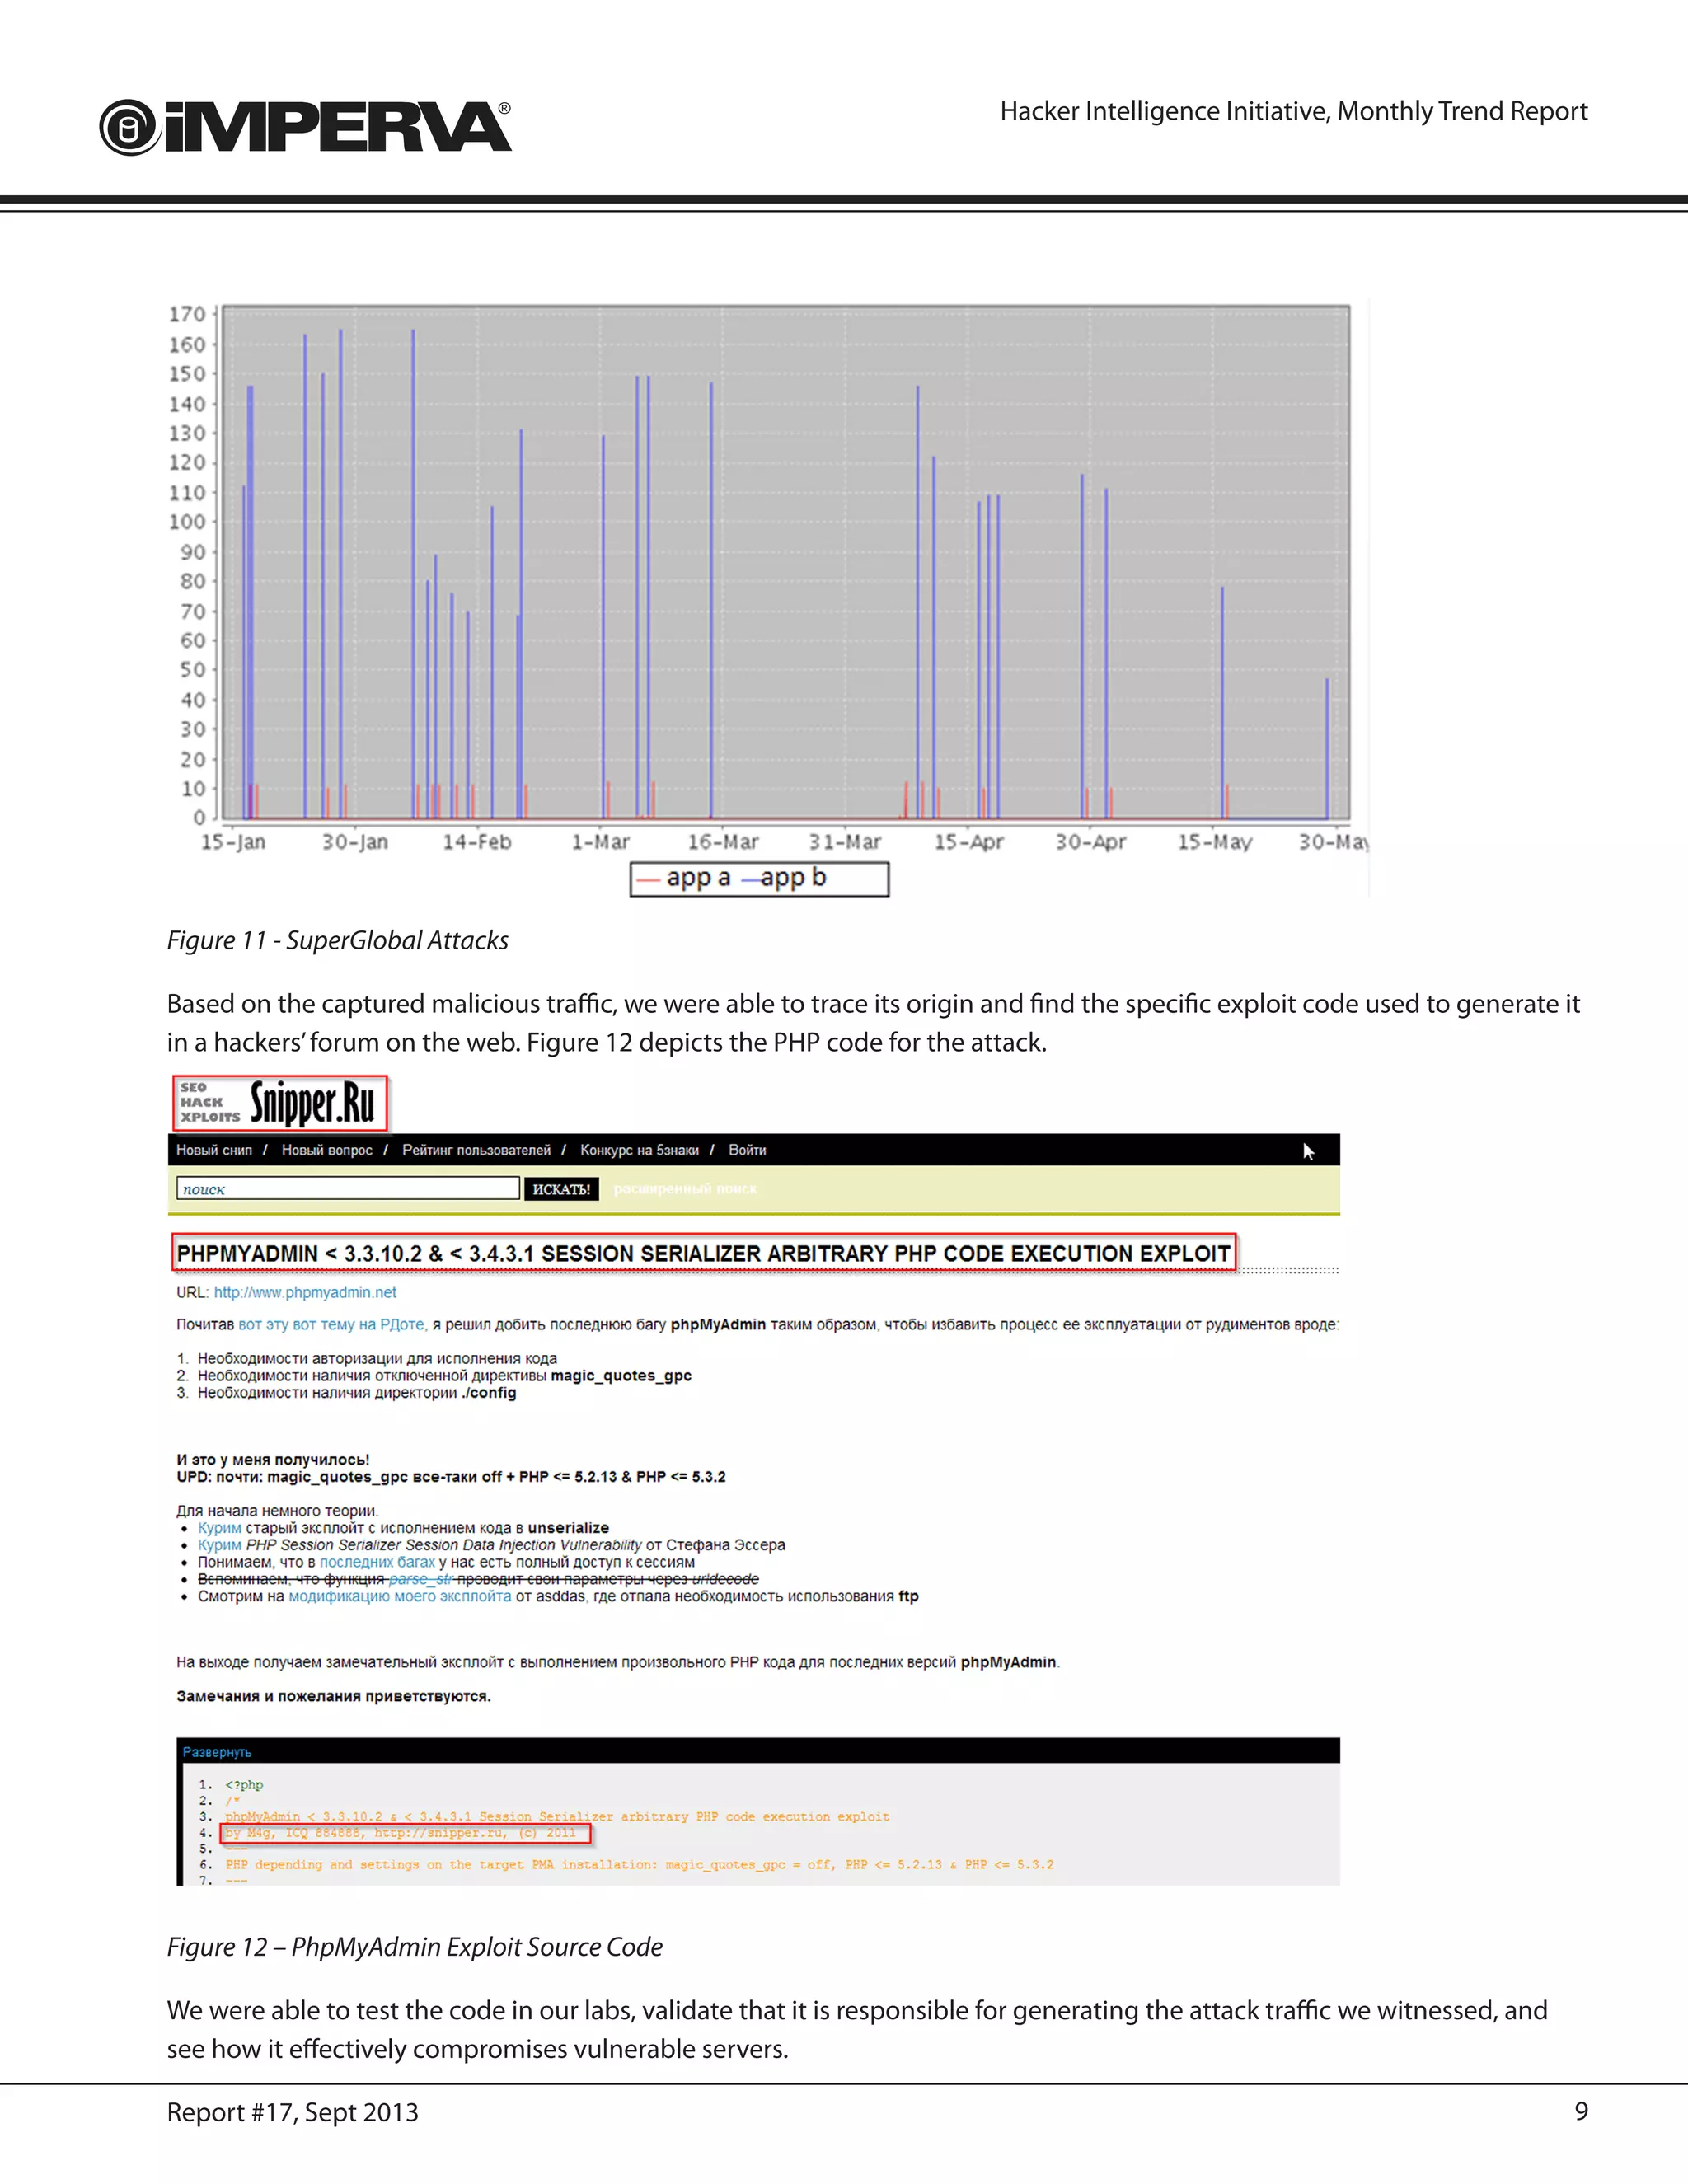The height and width of the screenshot is (2184, 1688).
Task: Click the PHPMYADMIN session serializer exploit title
Action: (703, 1253)
